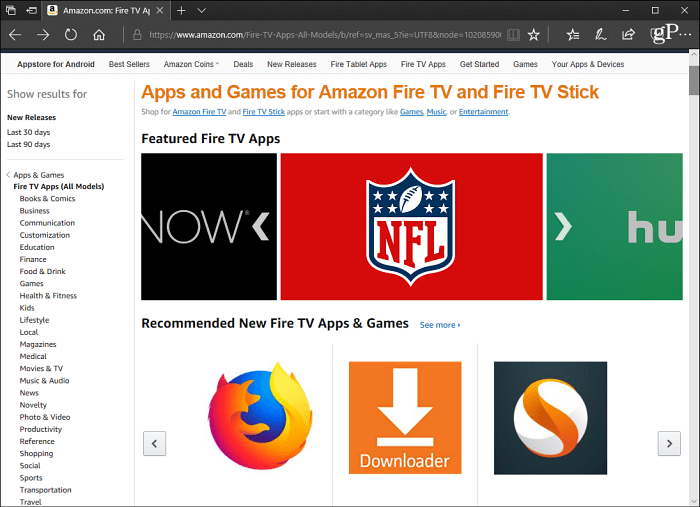
Task: Open the Fire TV Apps nav item
Action: 423,64
